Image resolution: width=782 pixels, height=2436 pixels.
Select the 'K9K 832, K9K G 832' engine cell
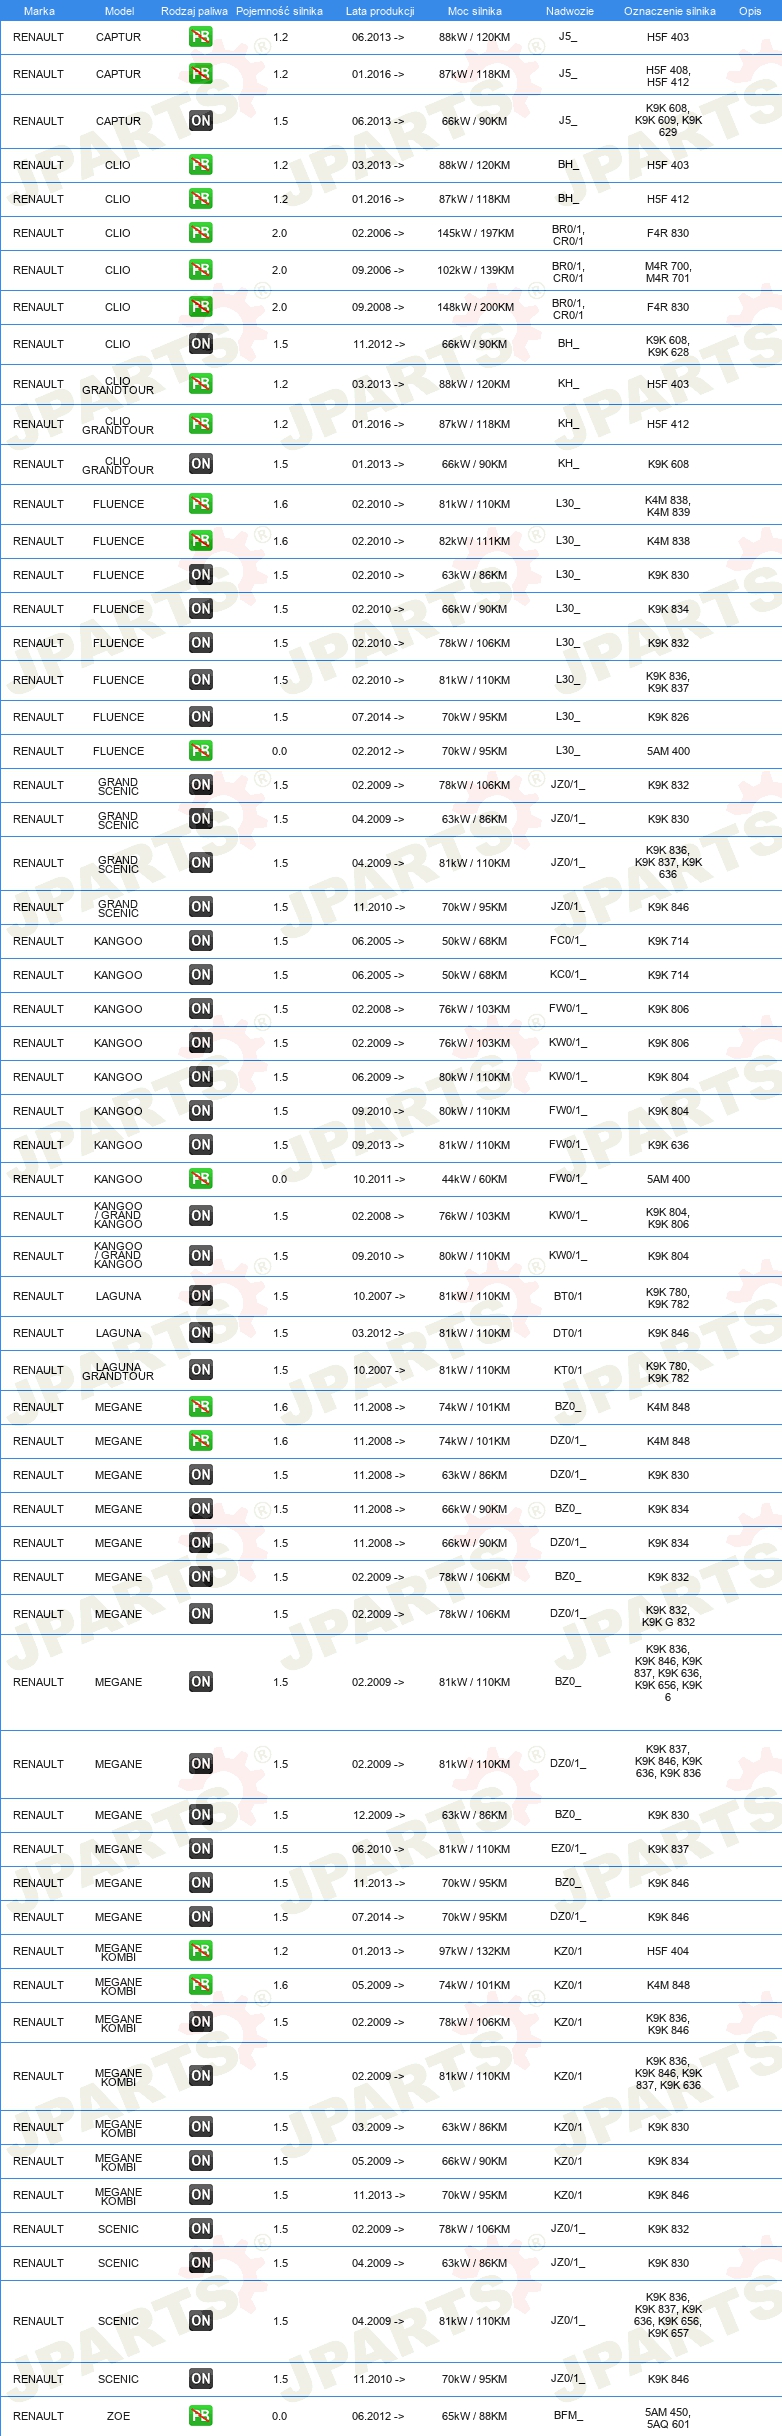tap(668, 1616)
